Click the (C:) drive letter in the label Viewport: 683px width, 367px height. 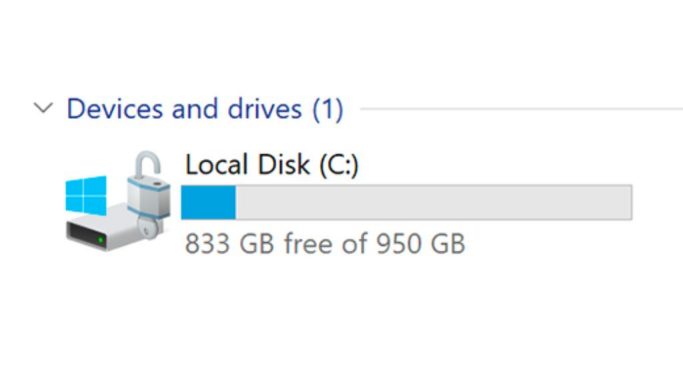(339, 165)
